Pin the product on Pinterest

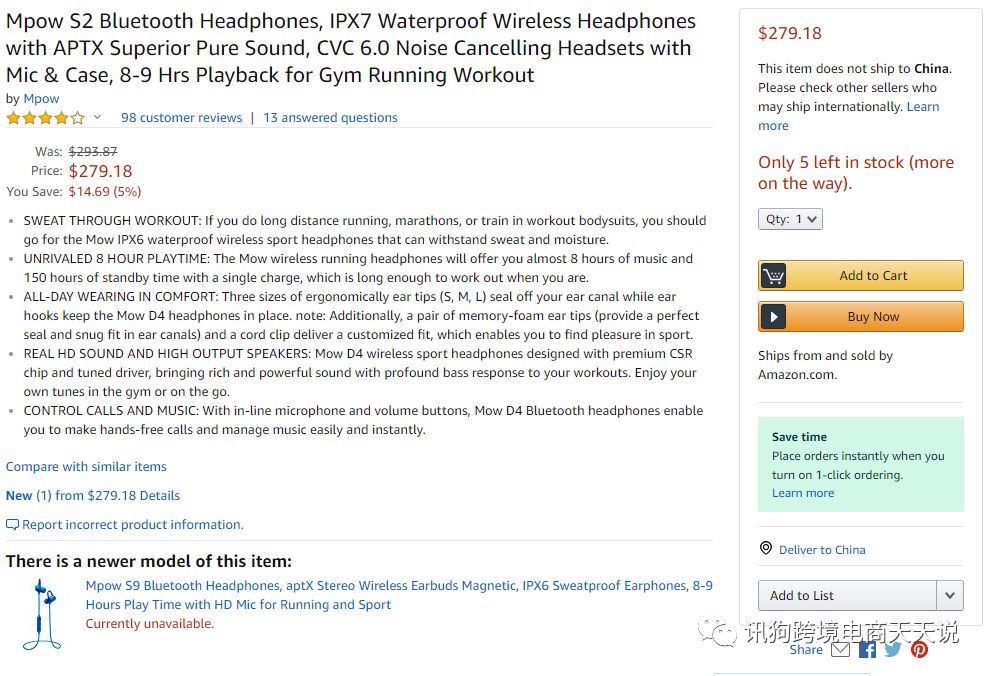click(x=919, y=650)
